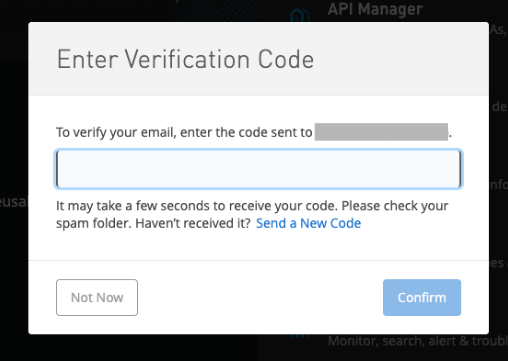This screenshot has height=361, width=508.
Task: Click the Enter Verification Code title
Action: (x=185, y=59)
